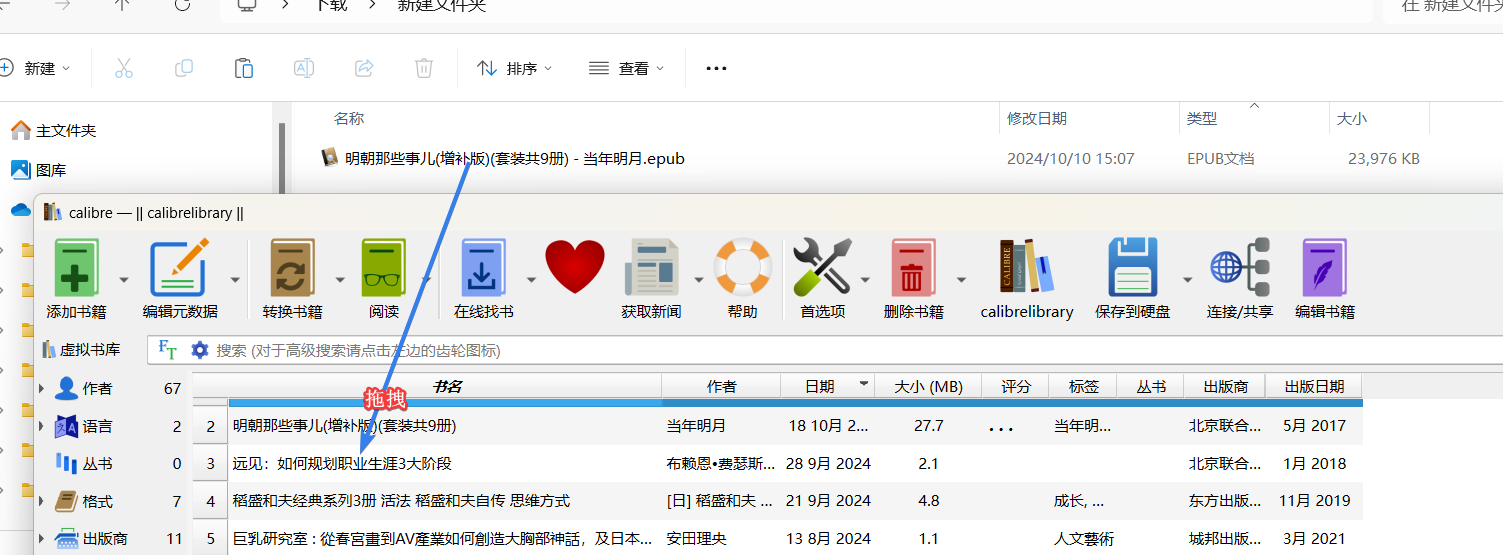
Task: Open the Connect/share icon (连接/共享)
Action: click(1239, 267)
